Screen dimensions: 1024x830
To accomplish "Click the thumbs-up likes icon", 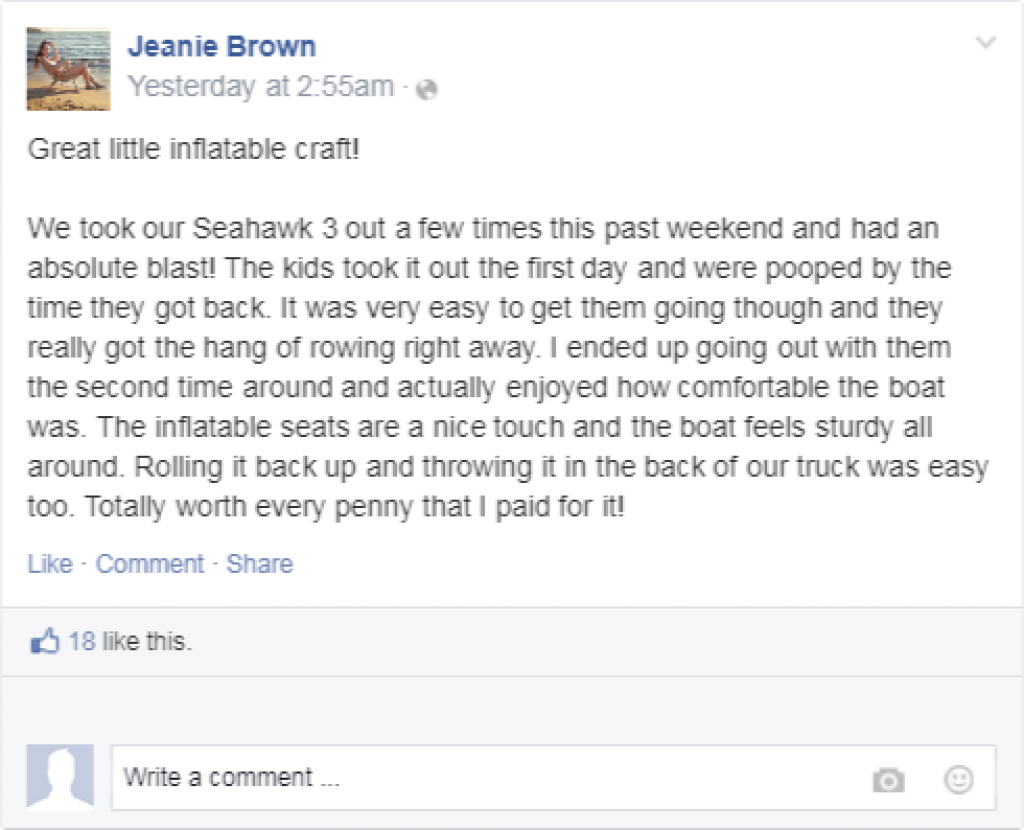I will 46,642.
